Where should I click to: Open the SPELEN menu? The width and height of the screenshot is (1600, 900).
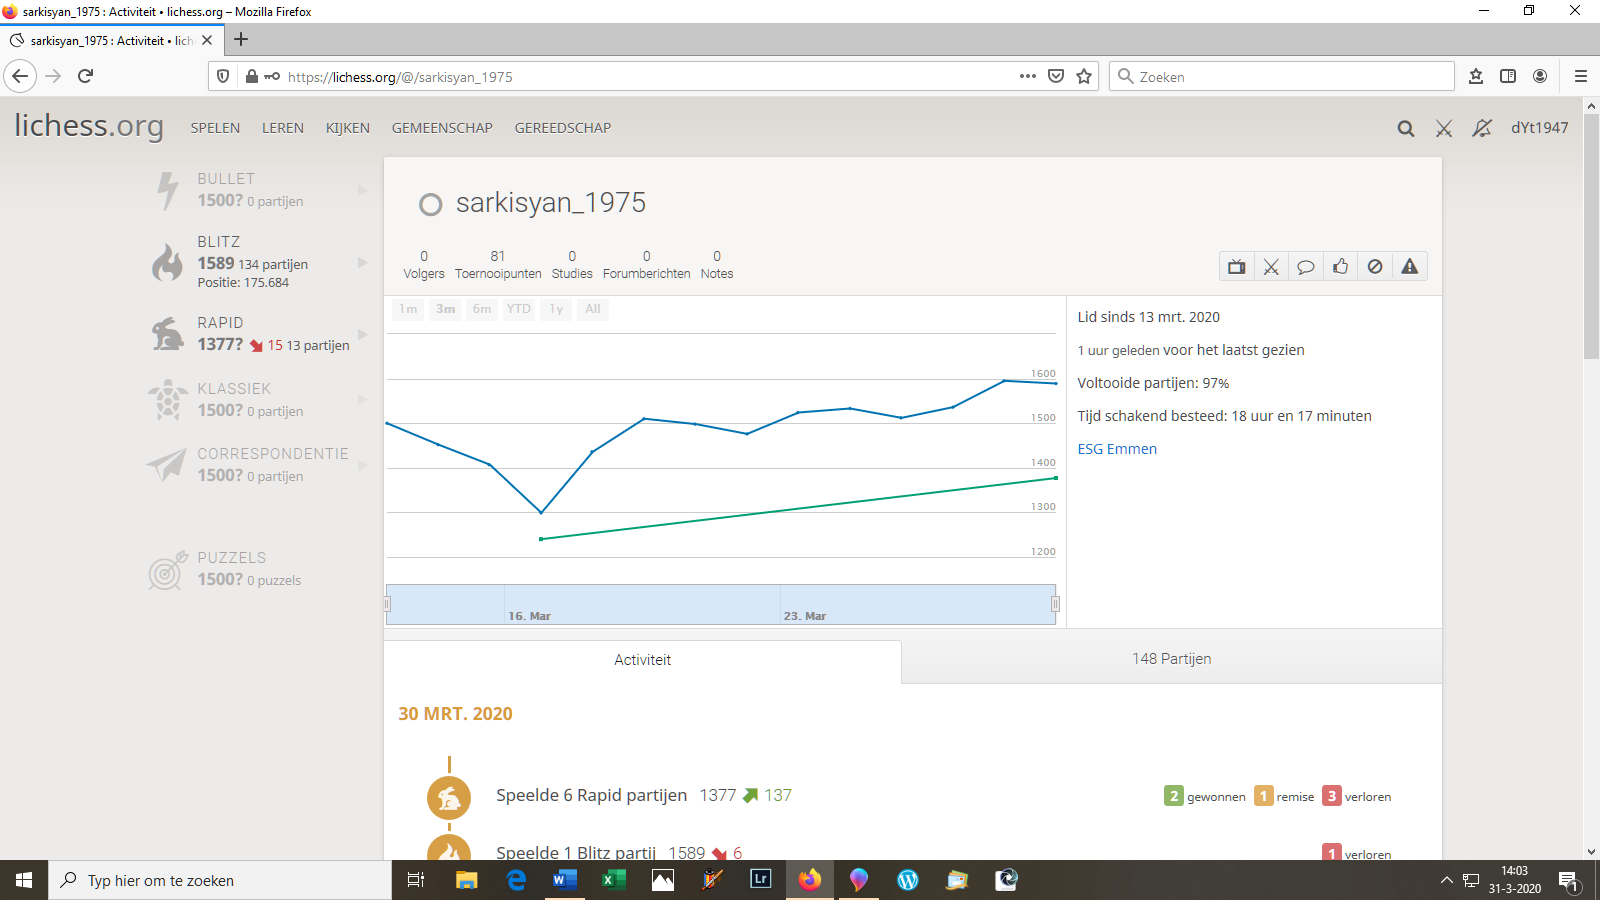[215, 128]
